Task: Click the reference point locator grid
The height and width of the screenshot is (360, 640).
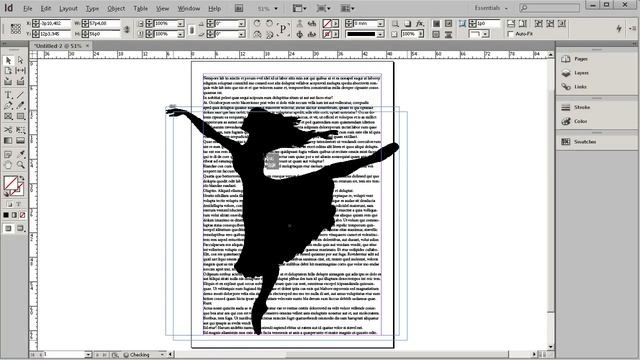Action: 16,29
